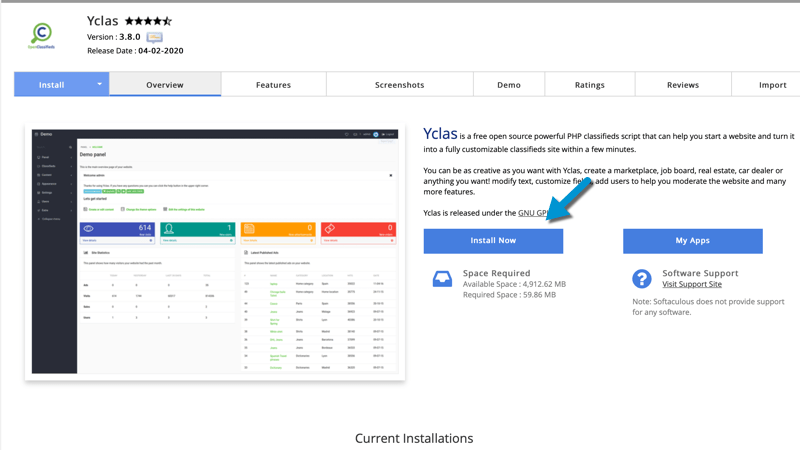The width and height of the screenshot is (800, 450).
Task: Open the Demo tab
Action: click(509, 85)
